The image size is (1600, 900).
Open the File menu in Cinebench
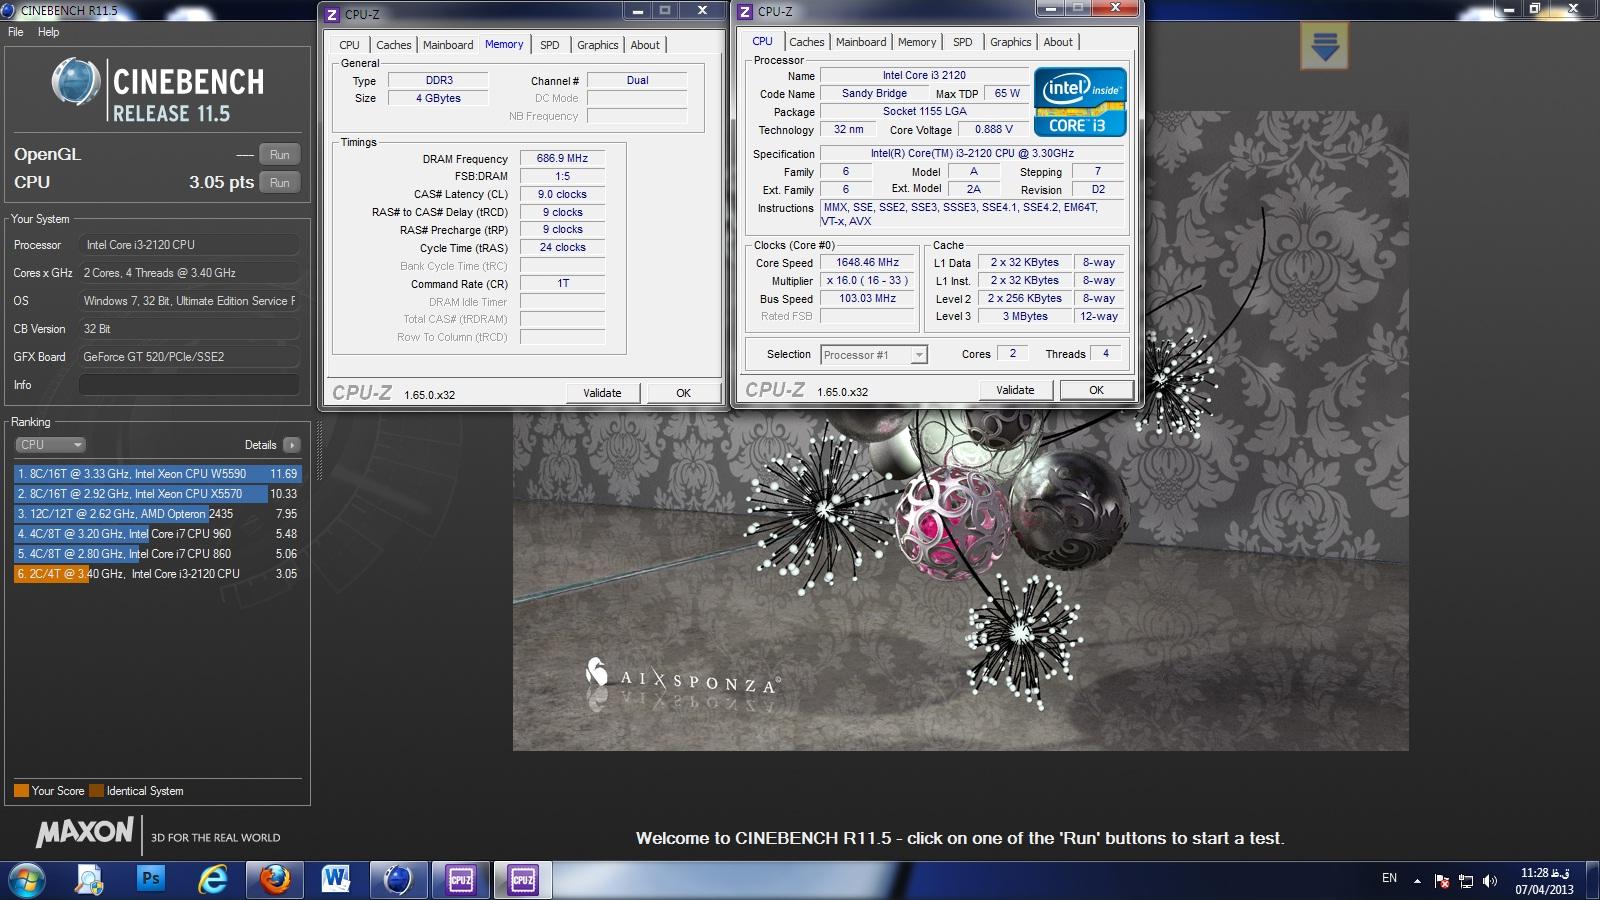pyautogui.click(x=15, y=32)
